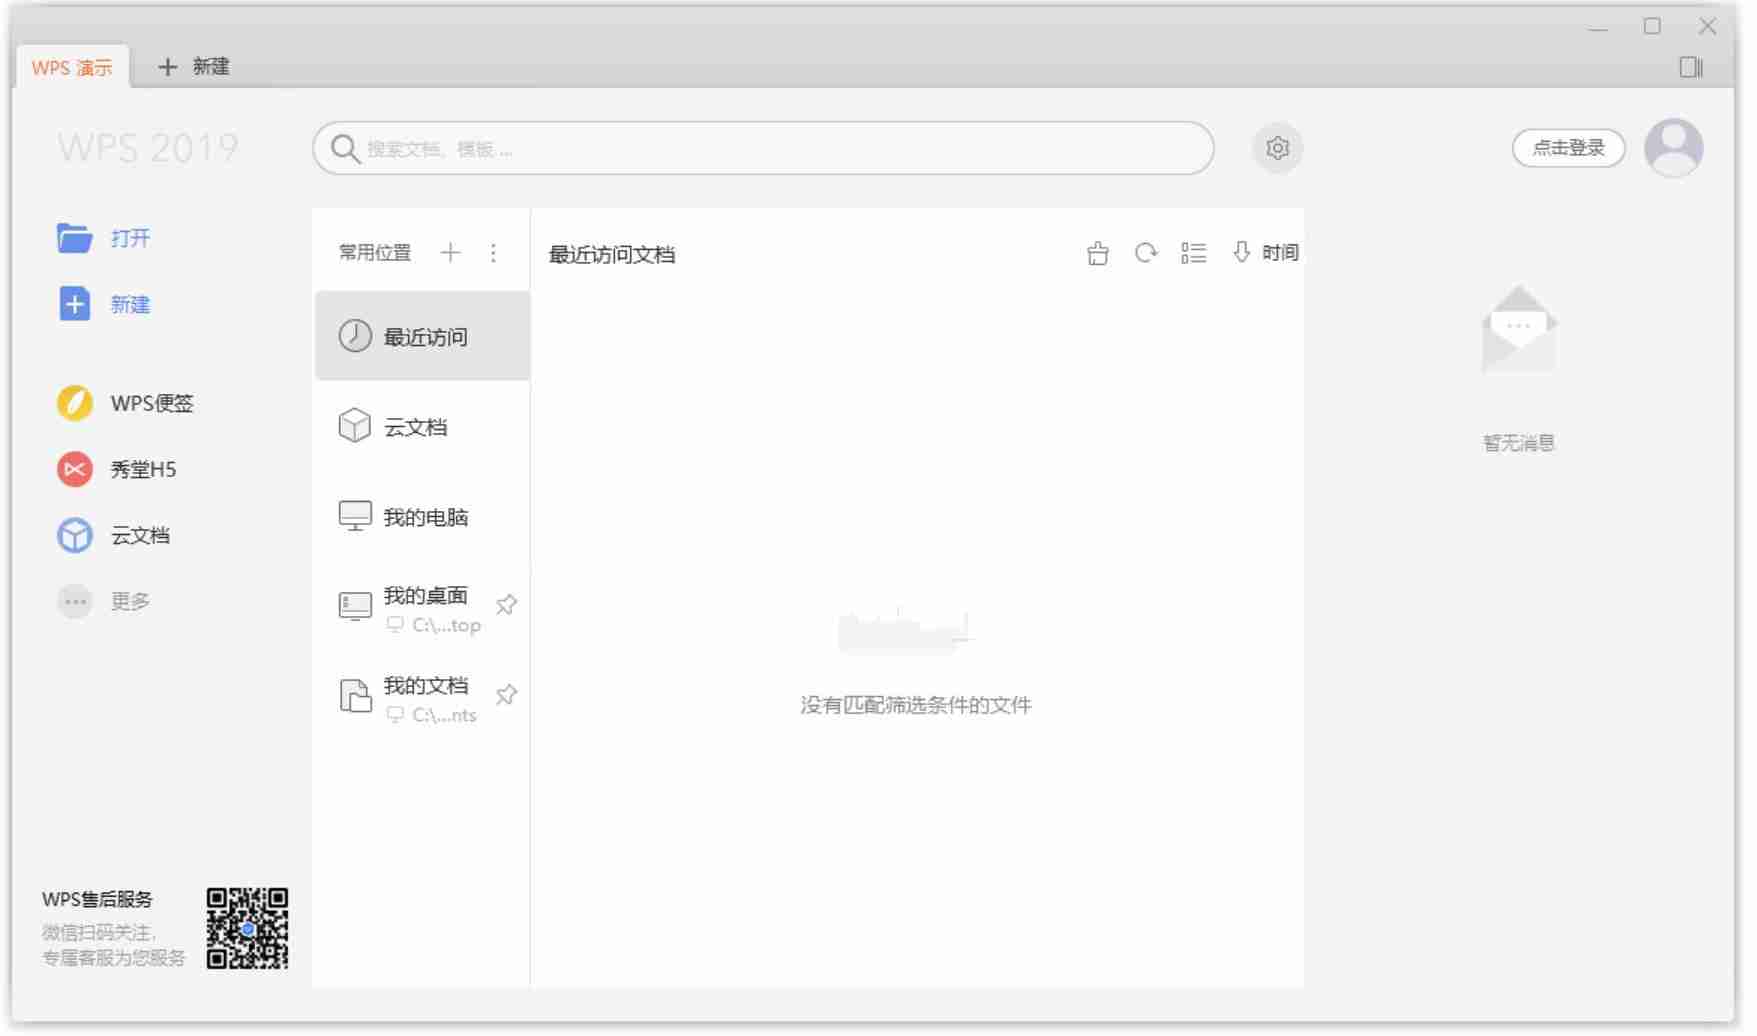Open 秀堂H5 app in the sidebar

click(117, 469)
